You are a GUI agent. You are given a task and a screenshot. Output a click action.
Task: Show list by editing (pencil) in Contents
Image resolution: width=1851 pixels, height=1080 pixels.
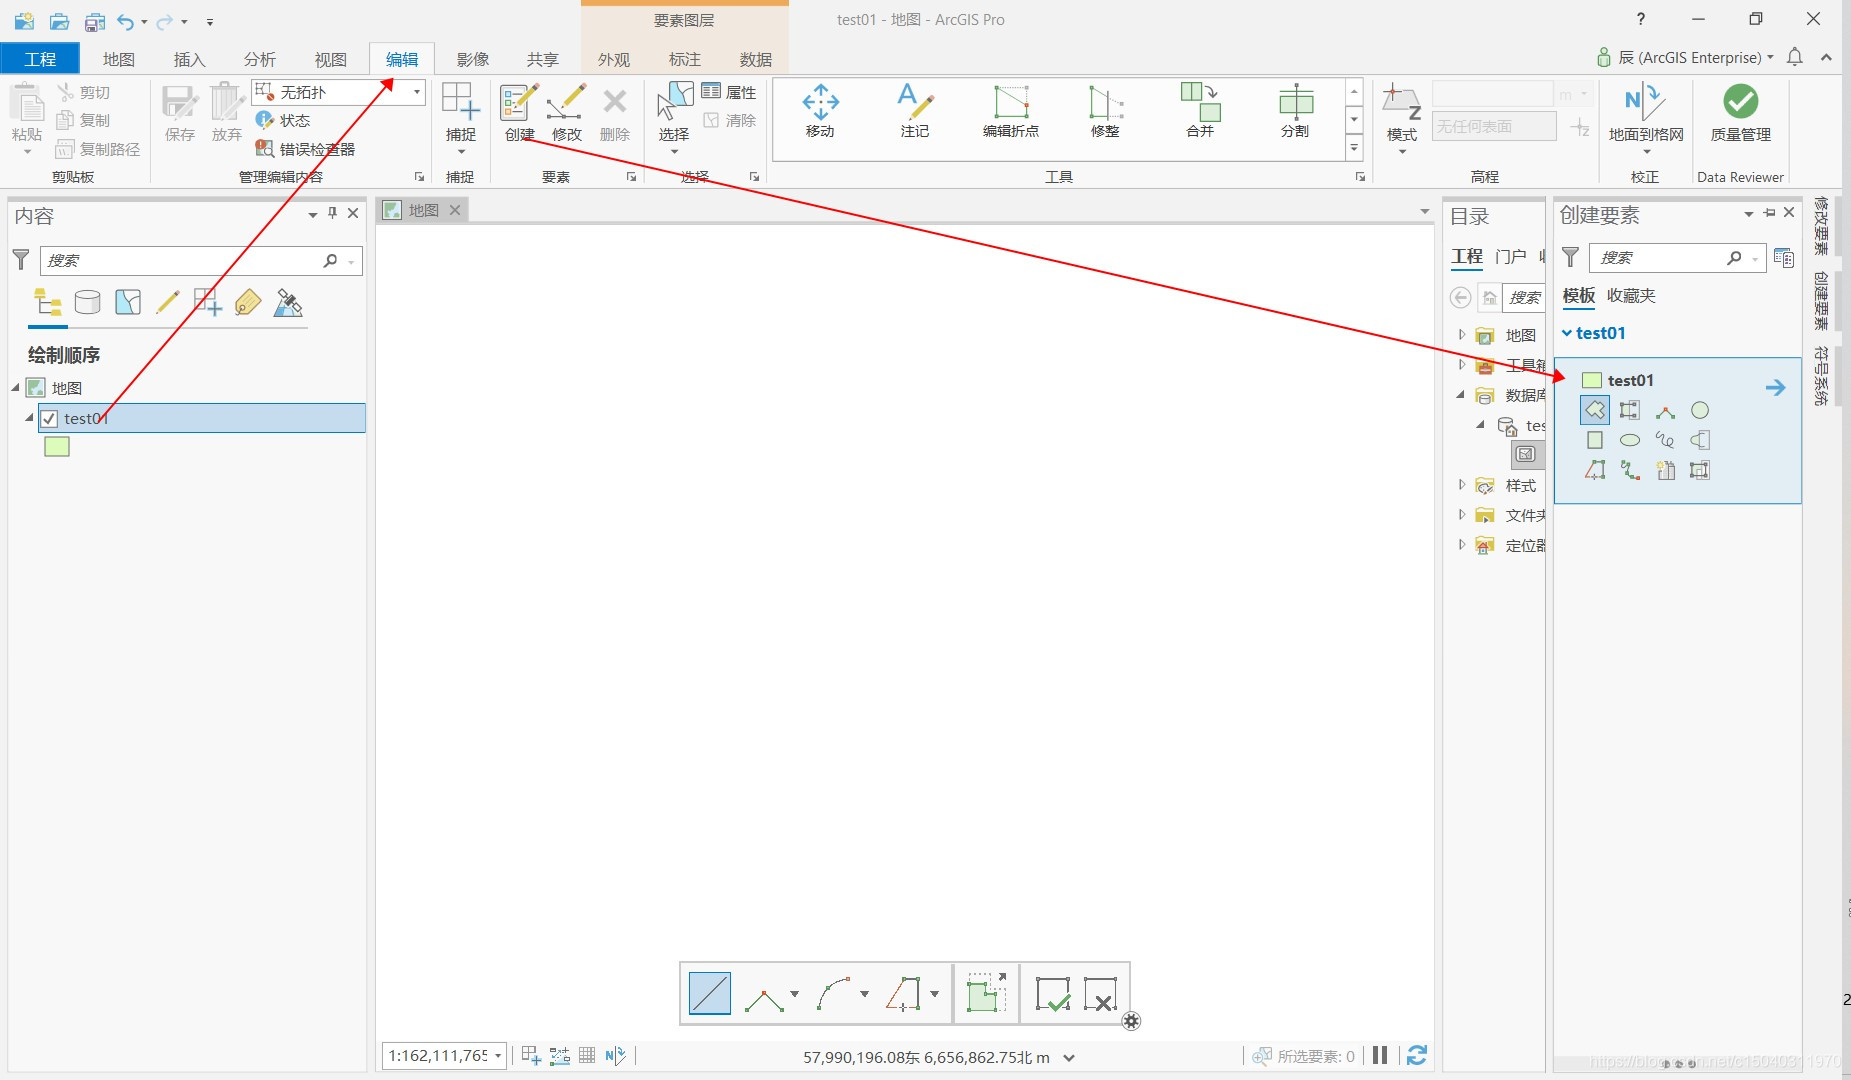point(168,302)
